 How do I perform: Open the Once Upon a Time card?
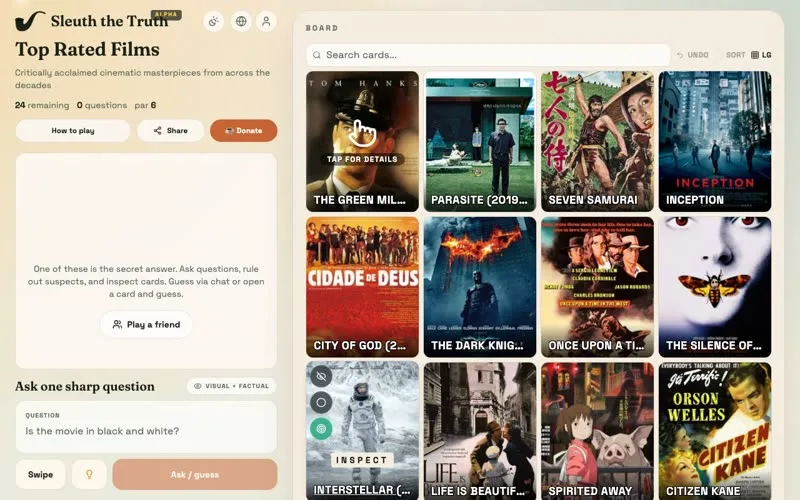[x=597, y=287]
